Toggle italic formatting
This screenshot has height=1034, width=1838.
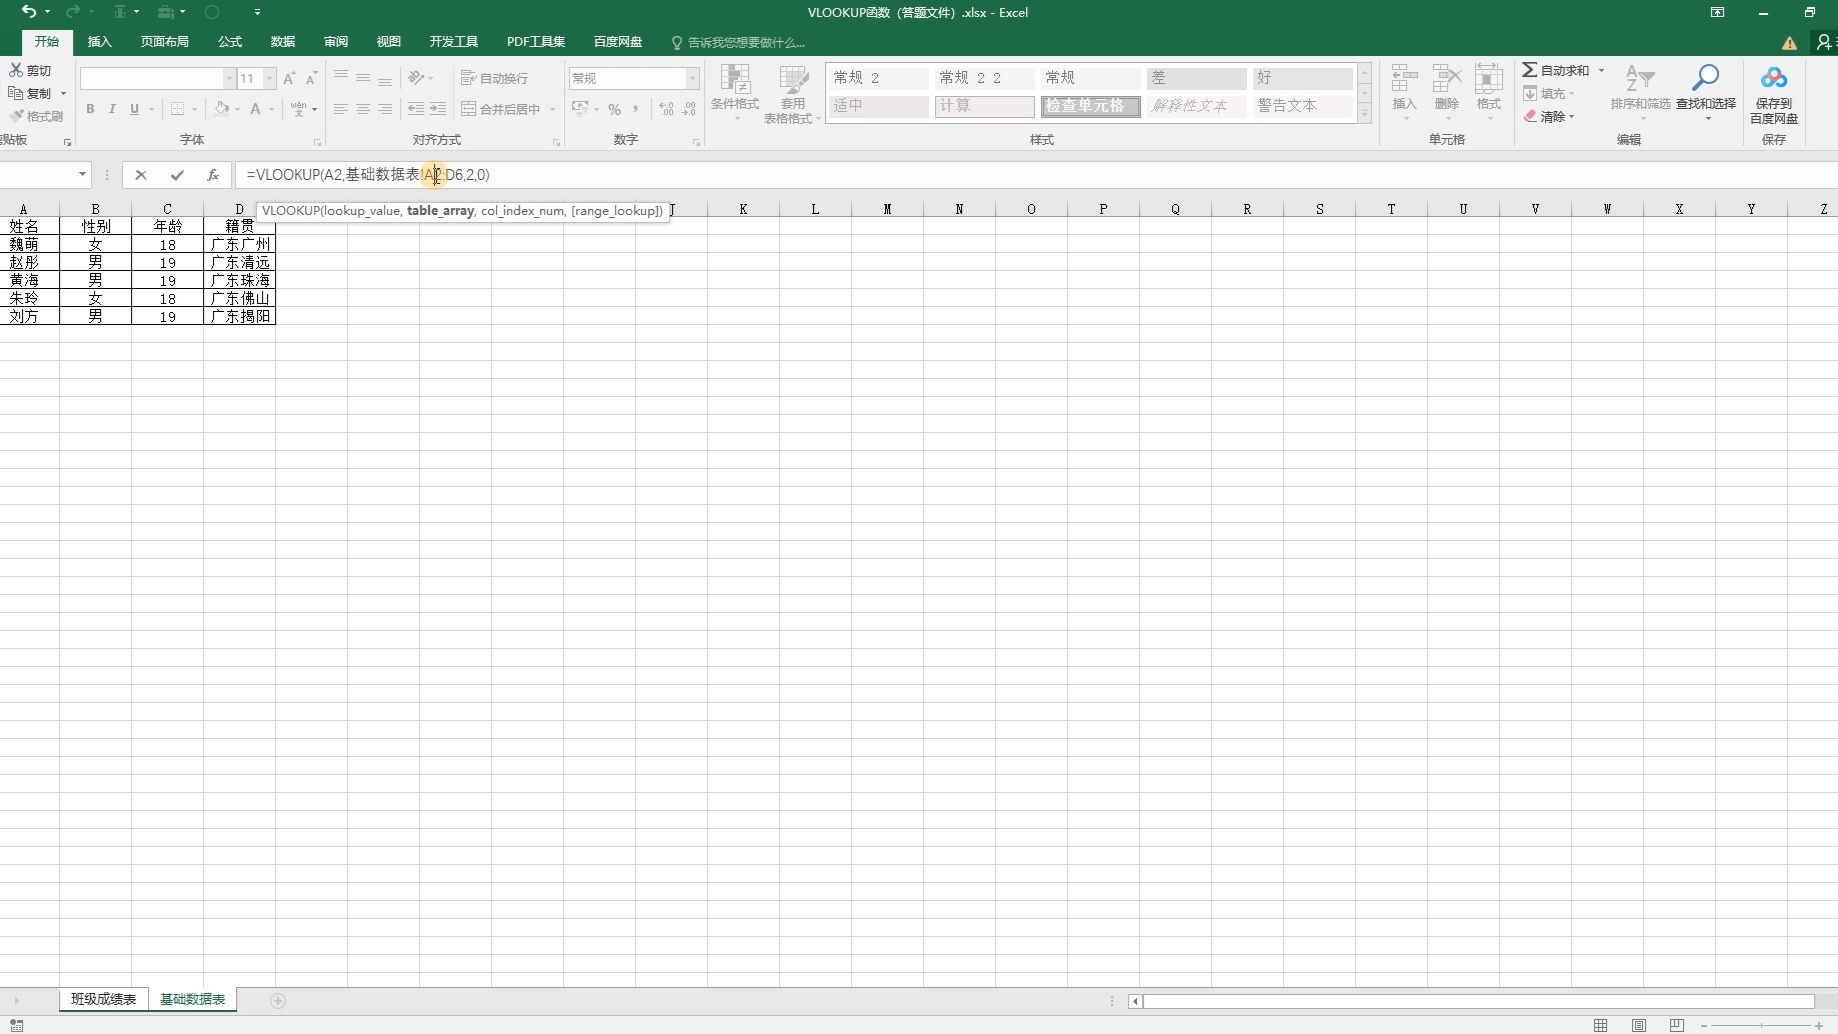[x=112, y=109]
